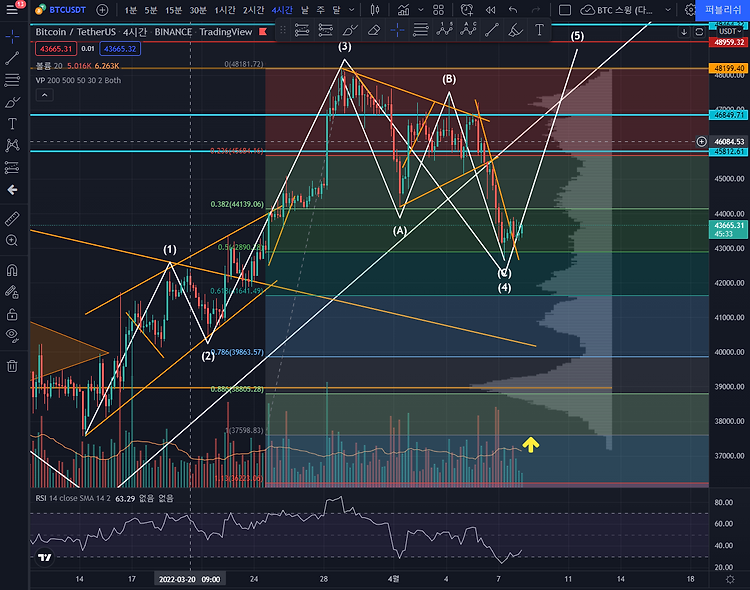Open the indicators panel
Image resolution: width=750 pixels, height=590 pixels.
pos(404,10)
